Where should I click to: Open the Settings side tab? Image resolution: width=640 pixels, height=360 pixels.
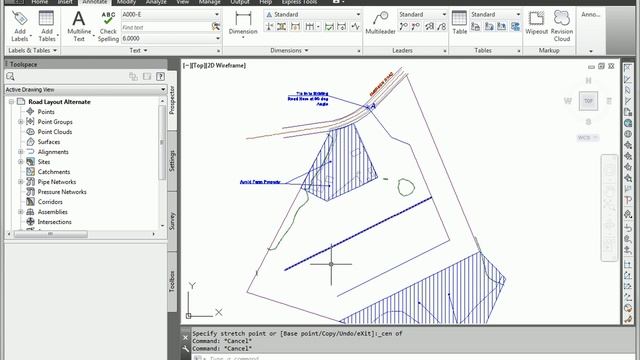(x=172, y=161)
